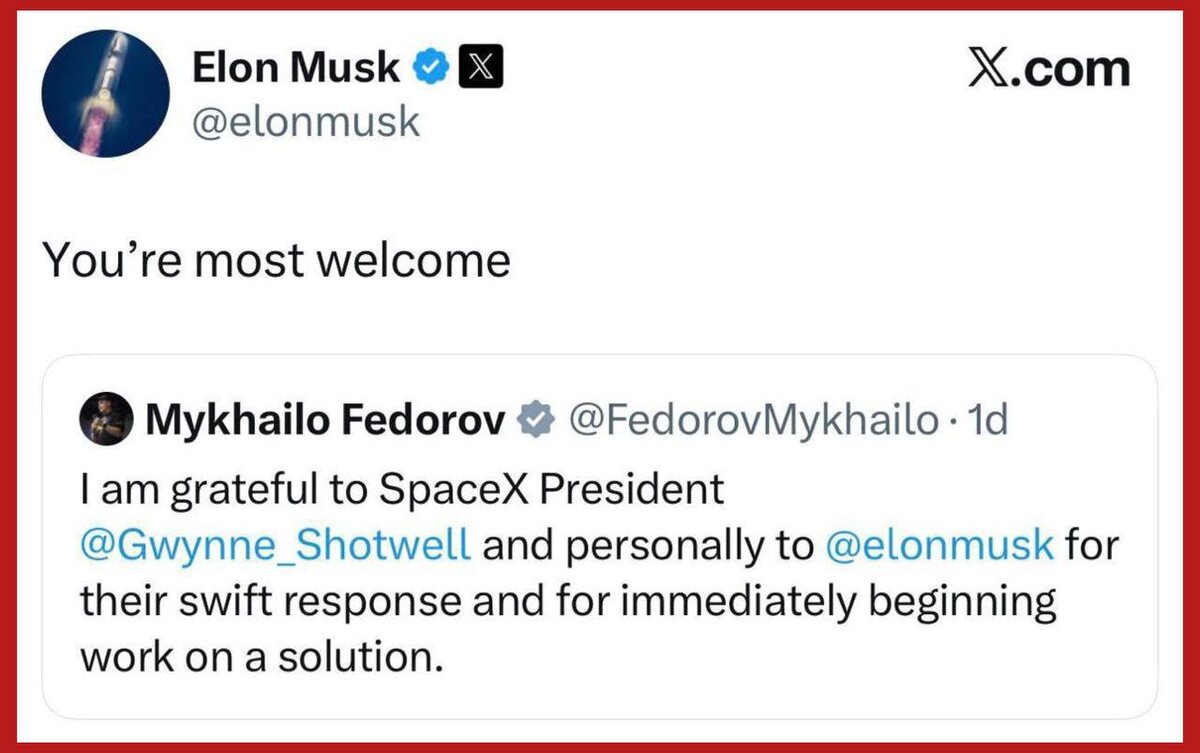
Task: Click the 1d timestamp of quoted post
Action: [986, 421]
